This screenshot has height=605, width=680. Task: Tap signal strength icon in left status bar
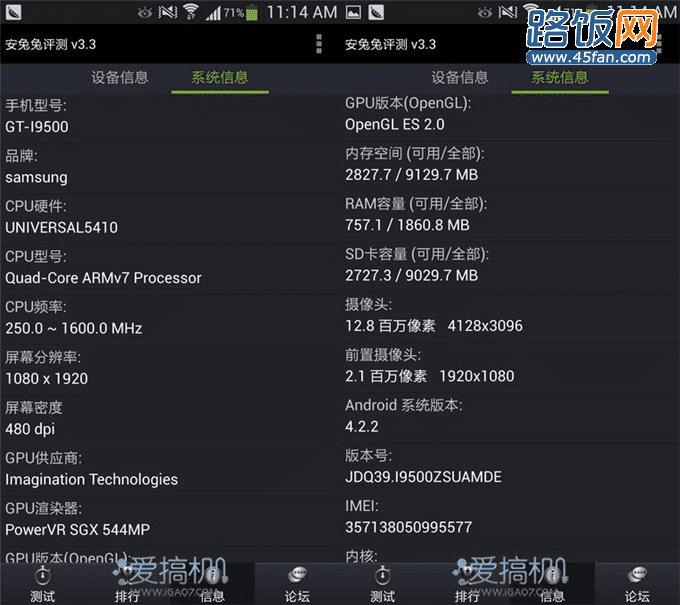(213, 13)
